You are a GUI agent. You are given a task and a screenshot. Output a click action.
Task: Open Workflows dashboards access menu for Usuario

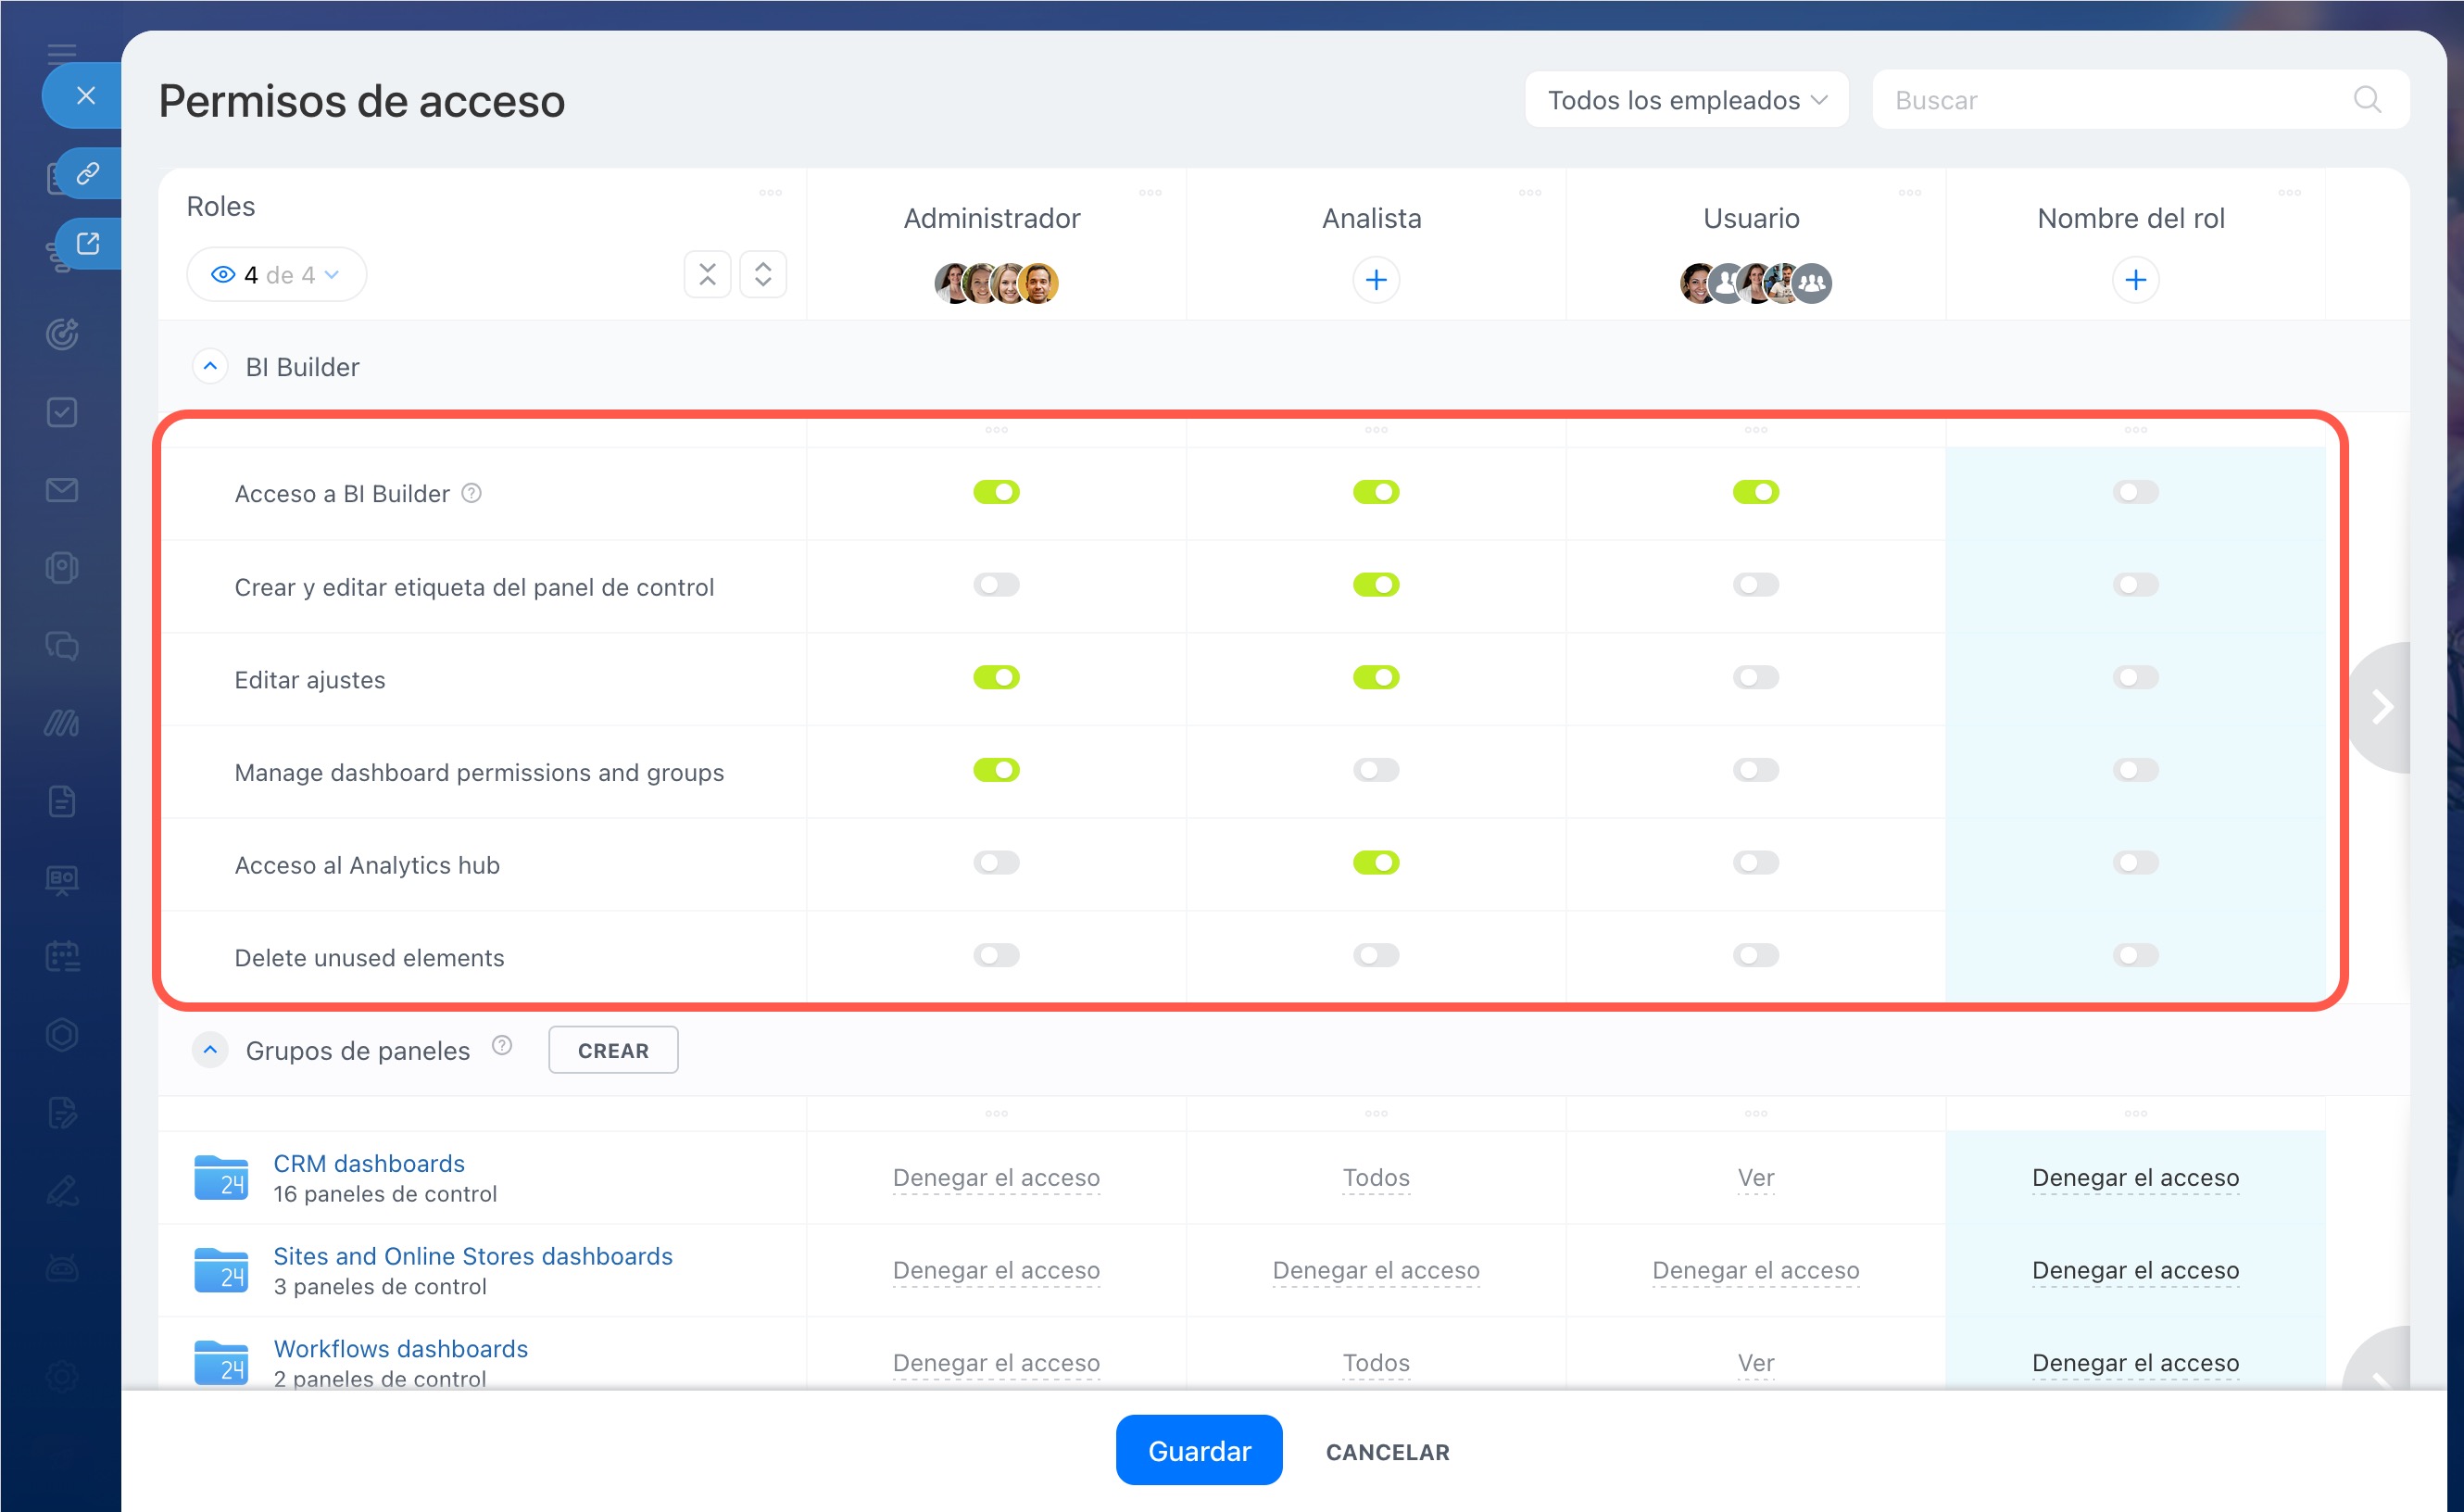click(1755, 1363)
